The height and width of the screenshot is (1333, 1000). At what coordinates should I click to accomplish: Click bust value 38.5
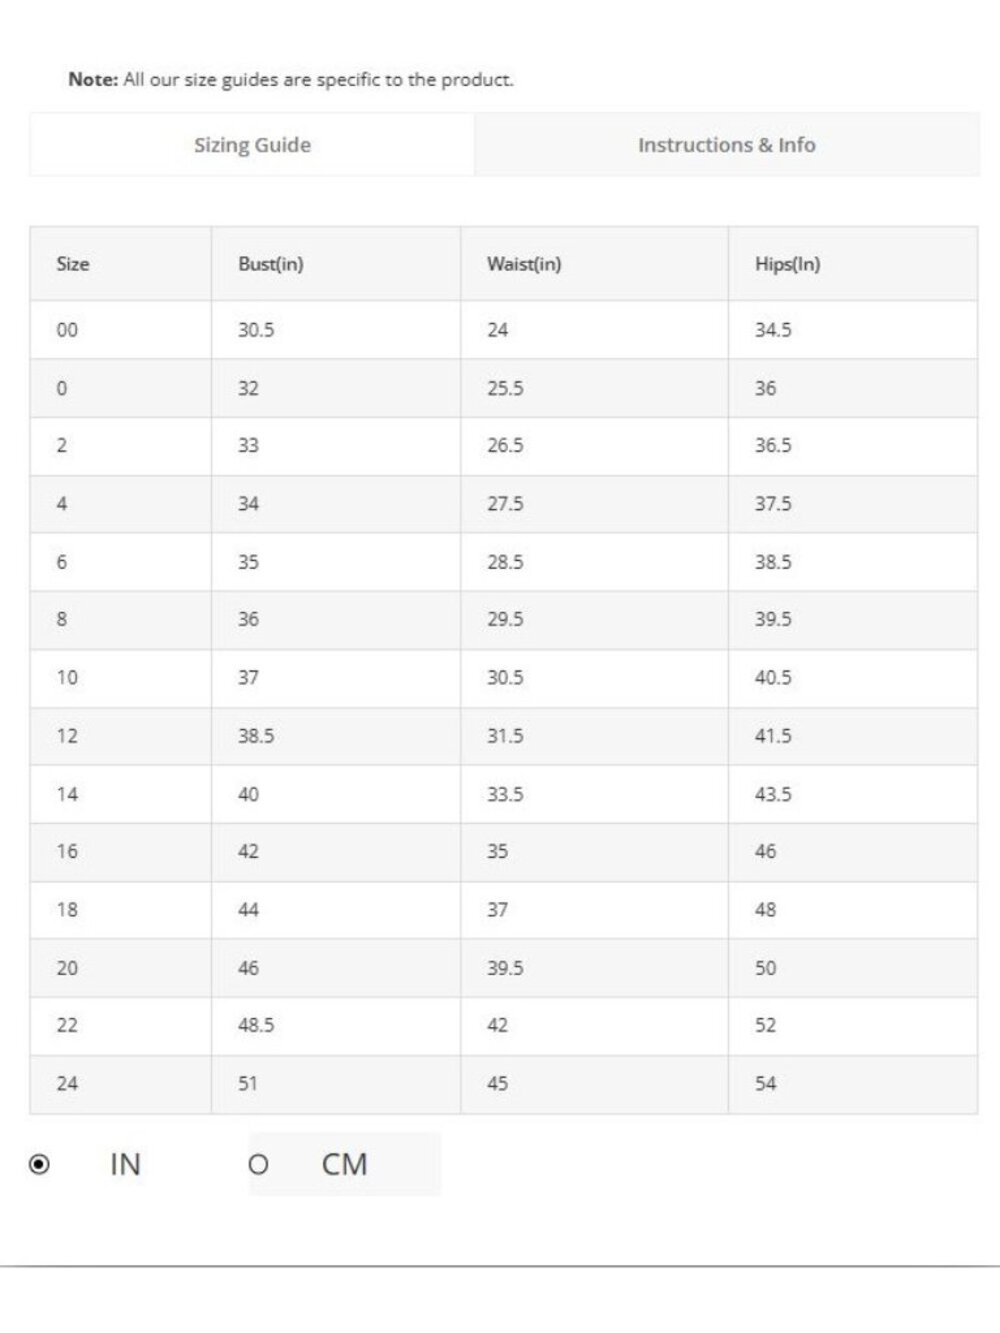pyautogui.click(x=256, y=736)
